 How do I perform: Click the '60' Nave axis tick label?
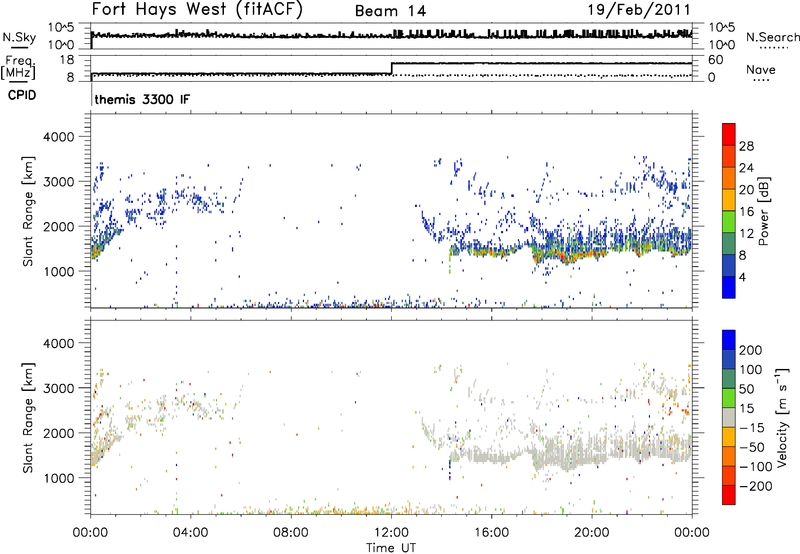tap(716, 60)
